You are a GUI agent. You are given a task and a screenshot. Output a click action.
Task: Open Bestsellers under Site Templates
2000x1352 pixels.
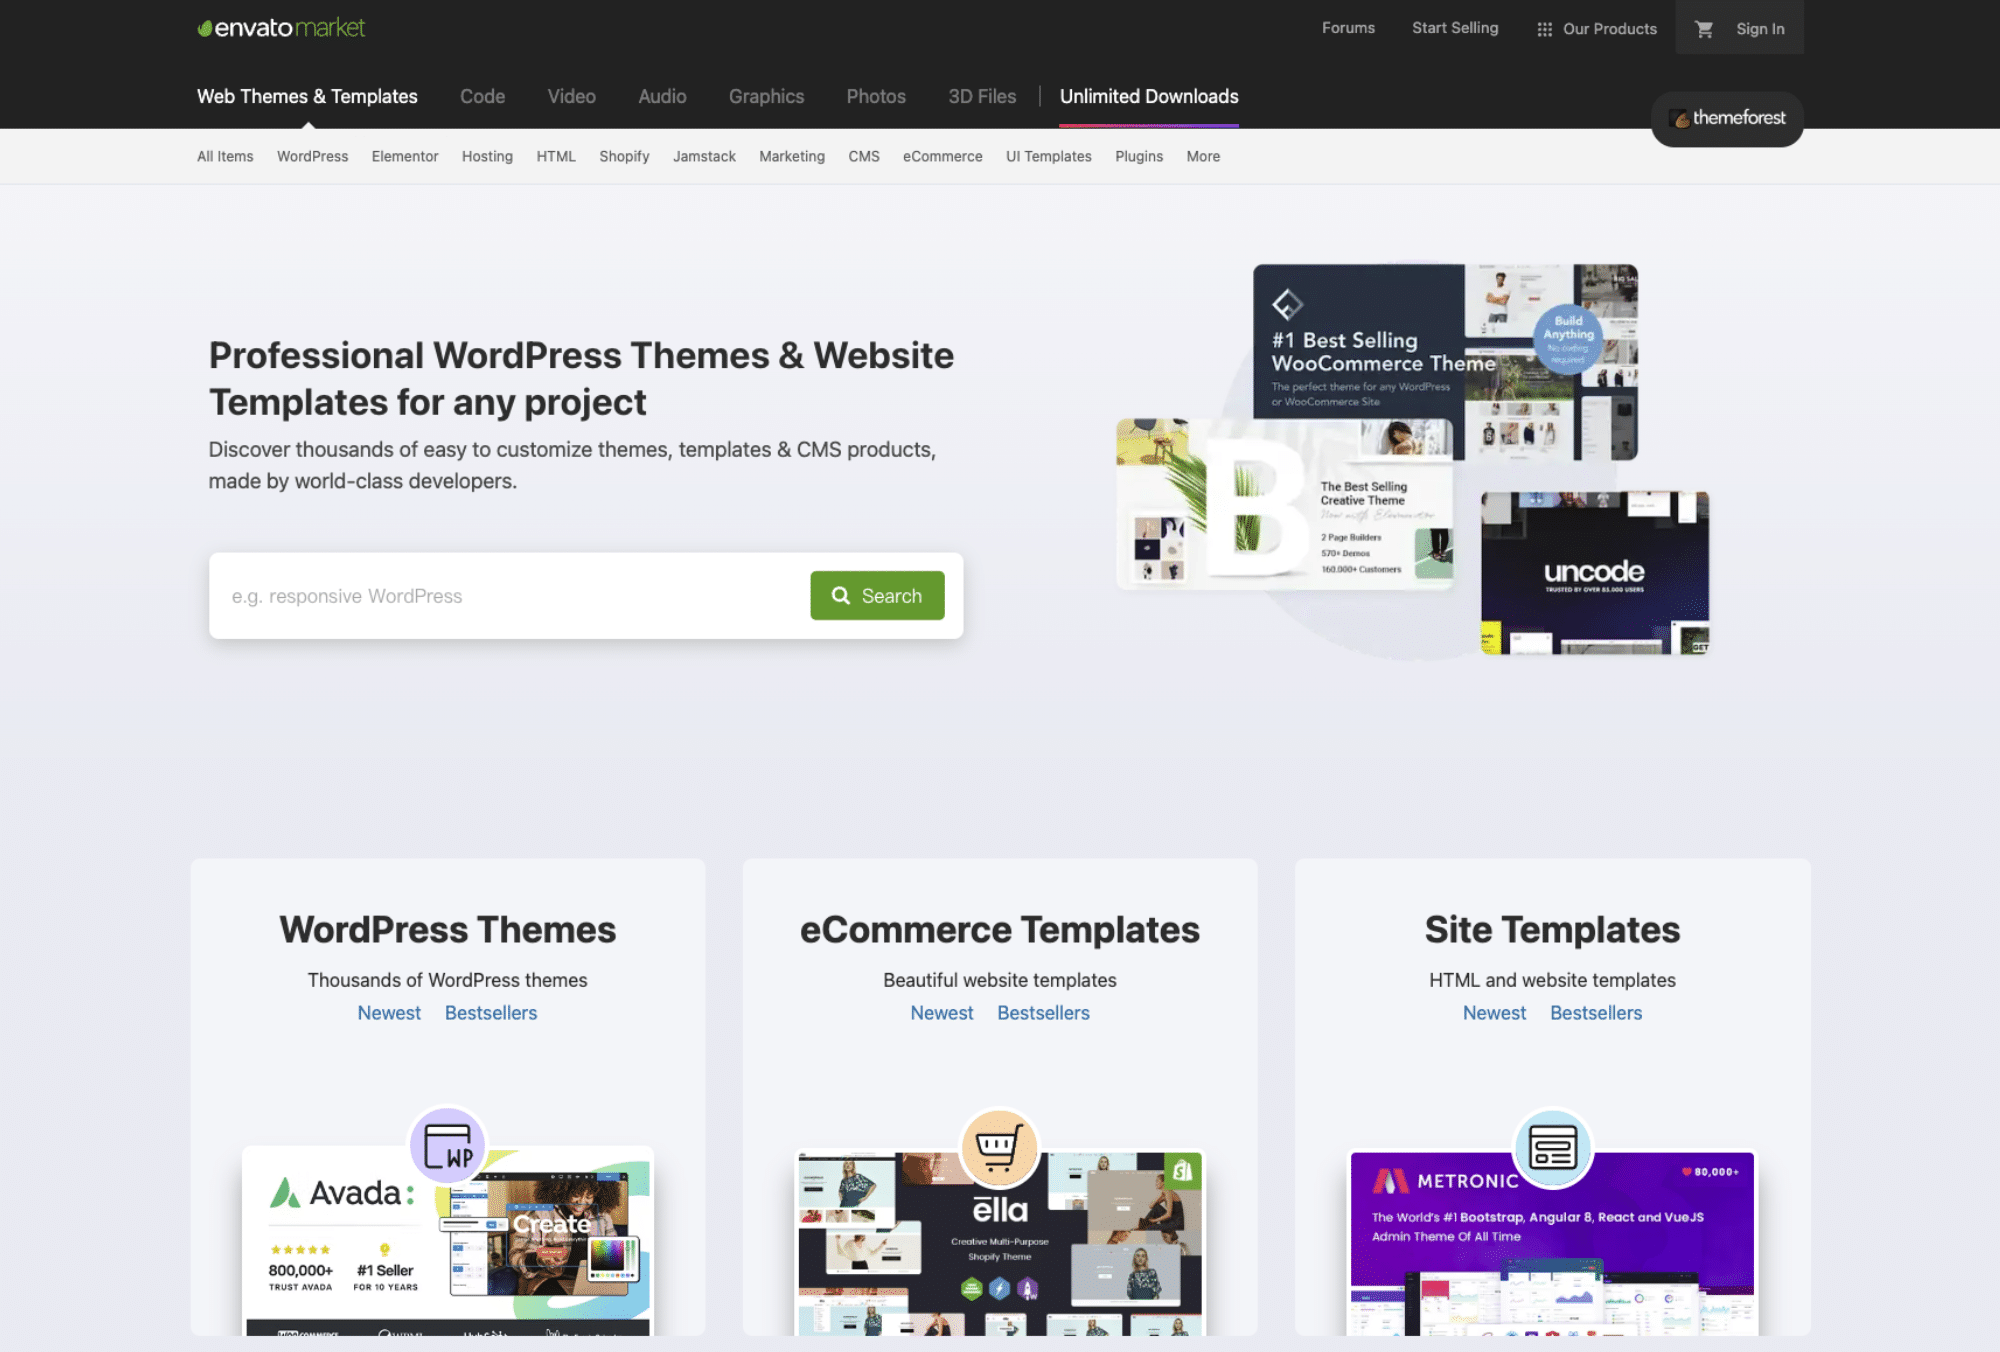(1596, 1013)
